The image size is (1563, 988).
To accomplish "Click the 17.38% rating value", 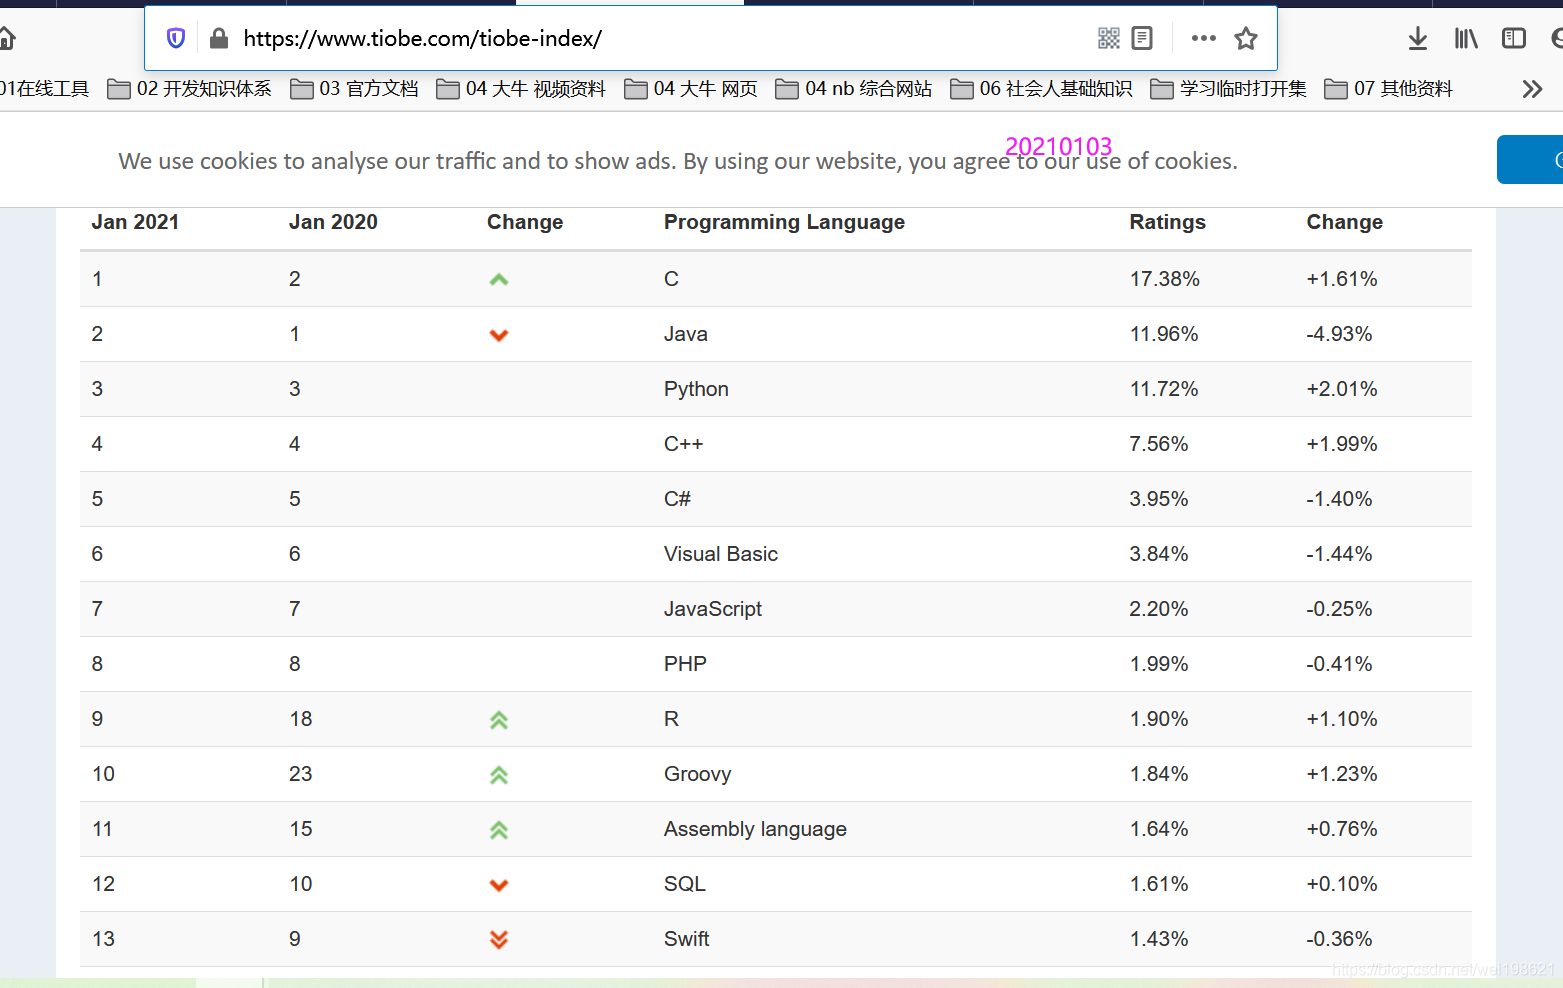I will [1164, 279].
